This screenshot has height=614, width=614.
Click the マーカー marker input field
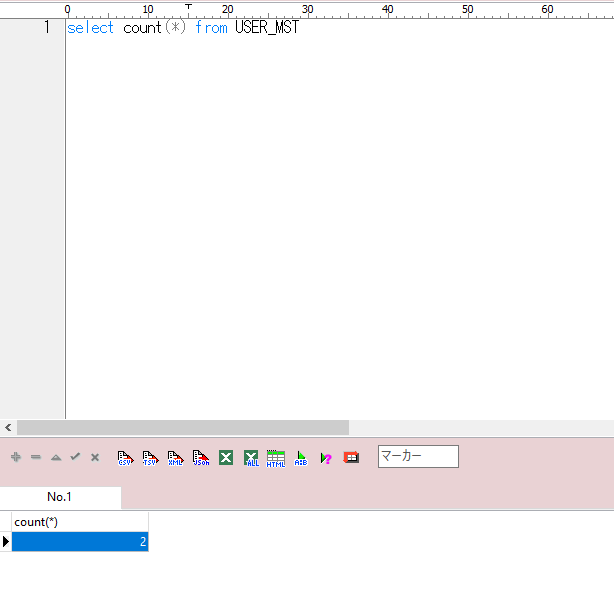coord(418,456)
